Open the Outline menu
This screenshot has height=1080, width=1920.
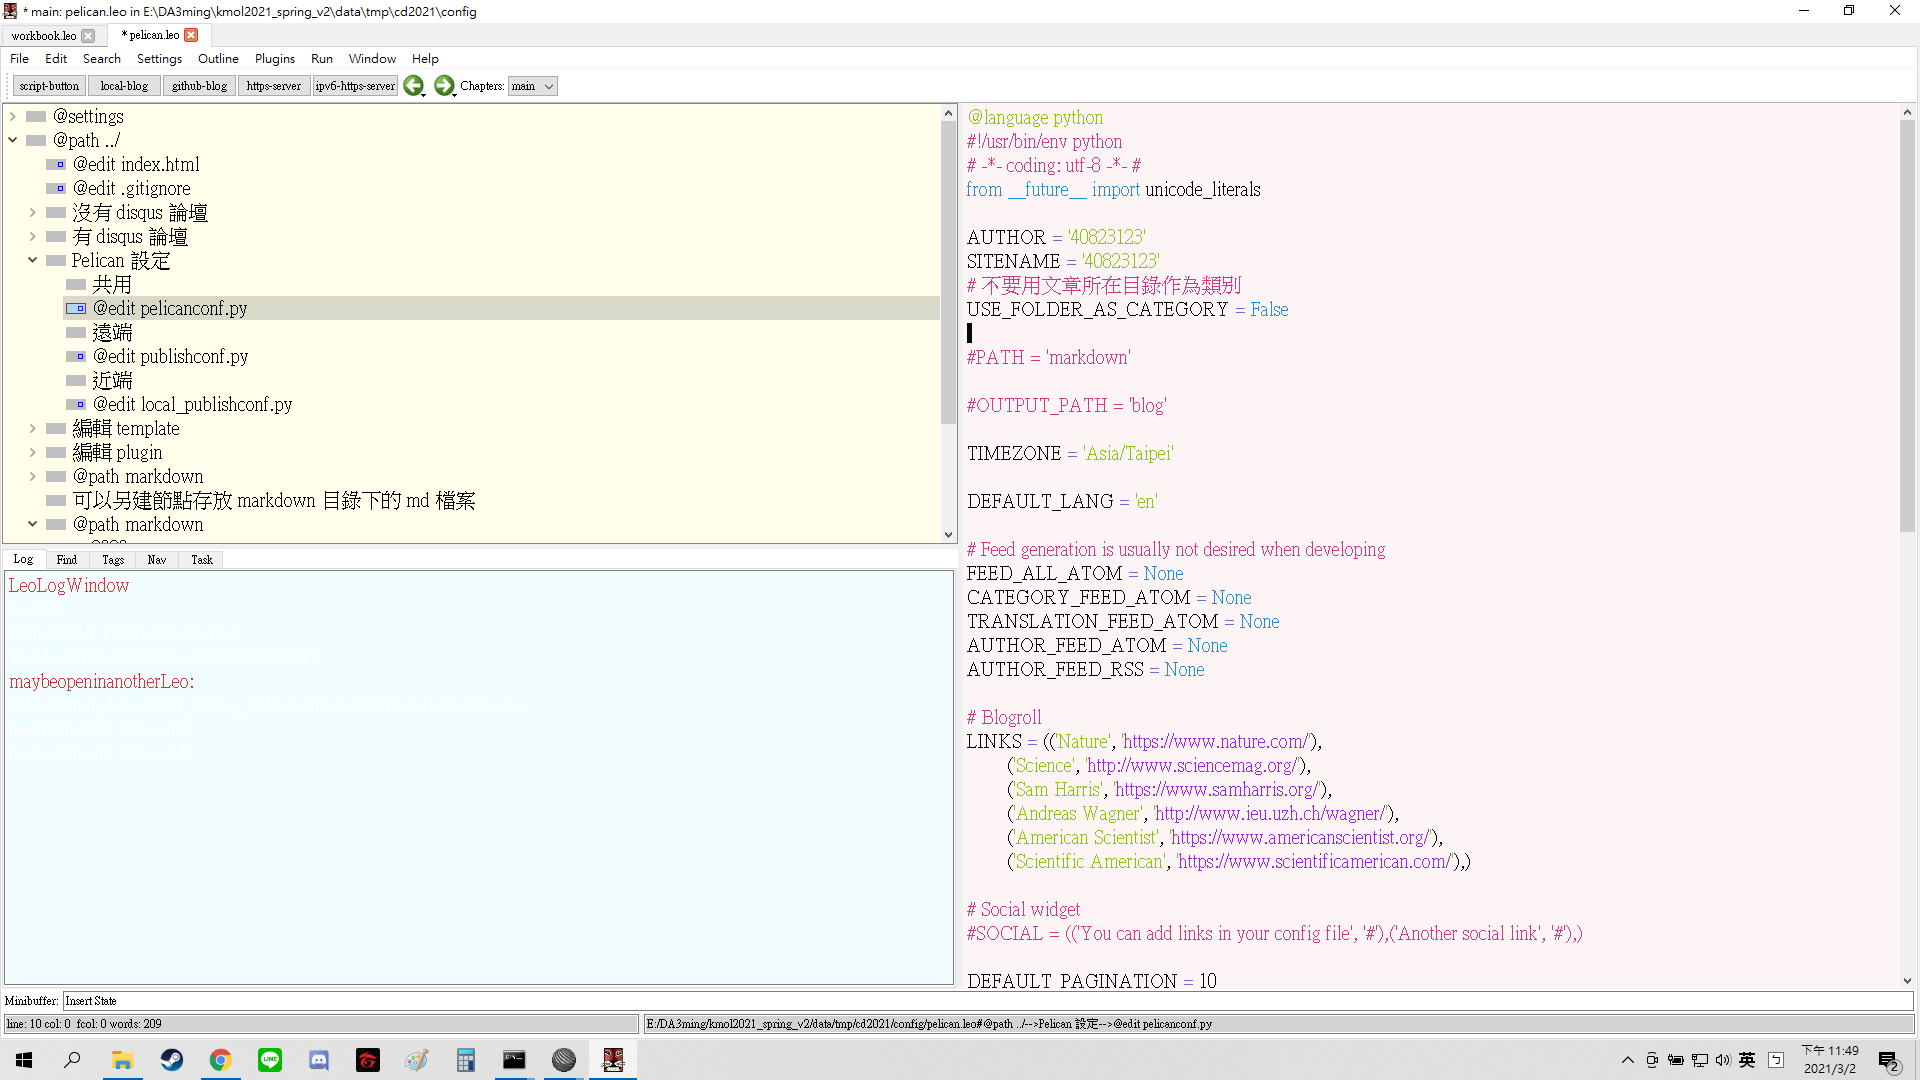click(x=218, y=59)
